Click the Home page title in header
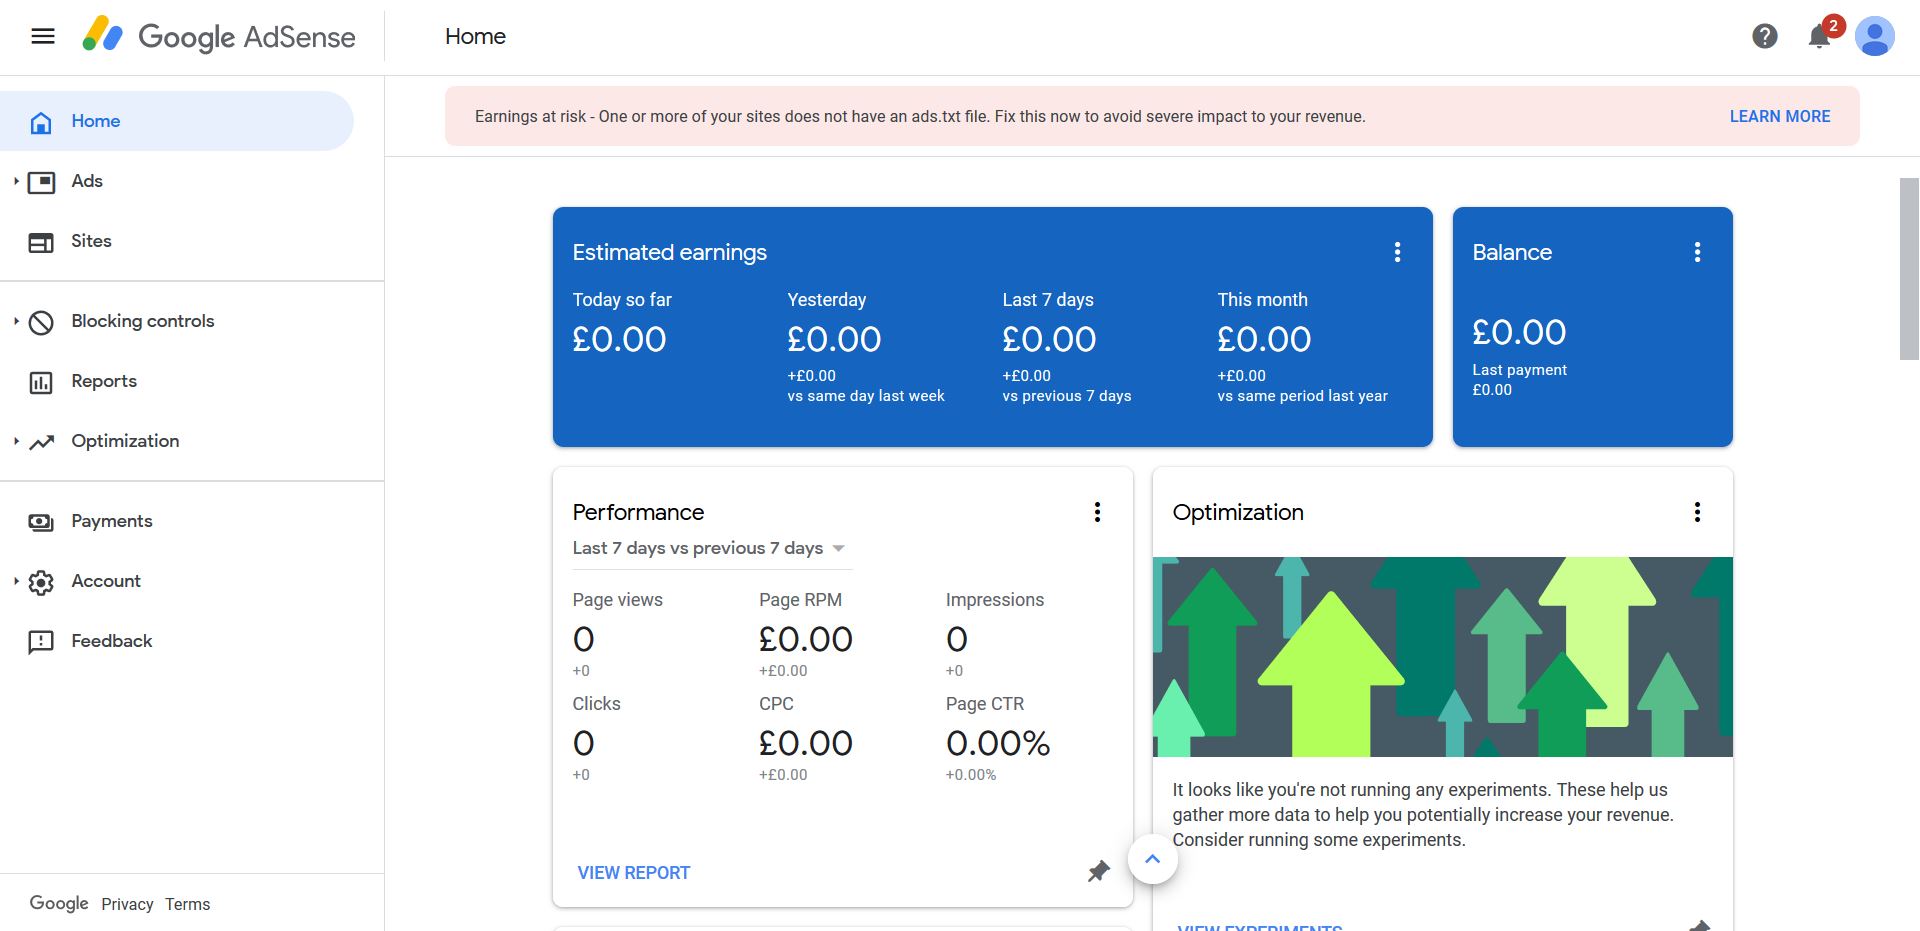The image size is (1920, 931). point(475,37)
